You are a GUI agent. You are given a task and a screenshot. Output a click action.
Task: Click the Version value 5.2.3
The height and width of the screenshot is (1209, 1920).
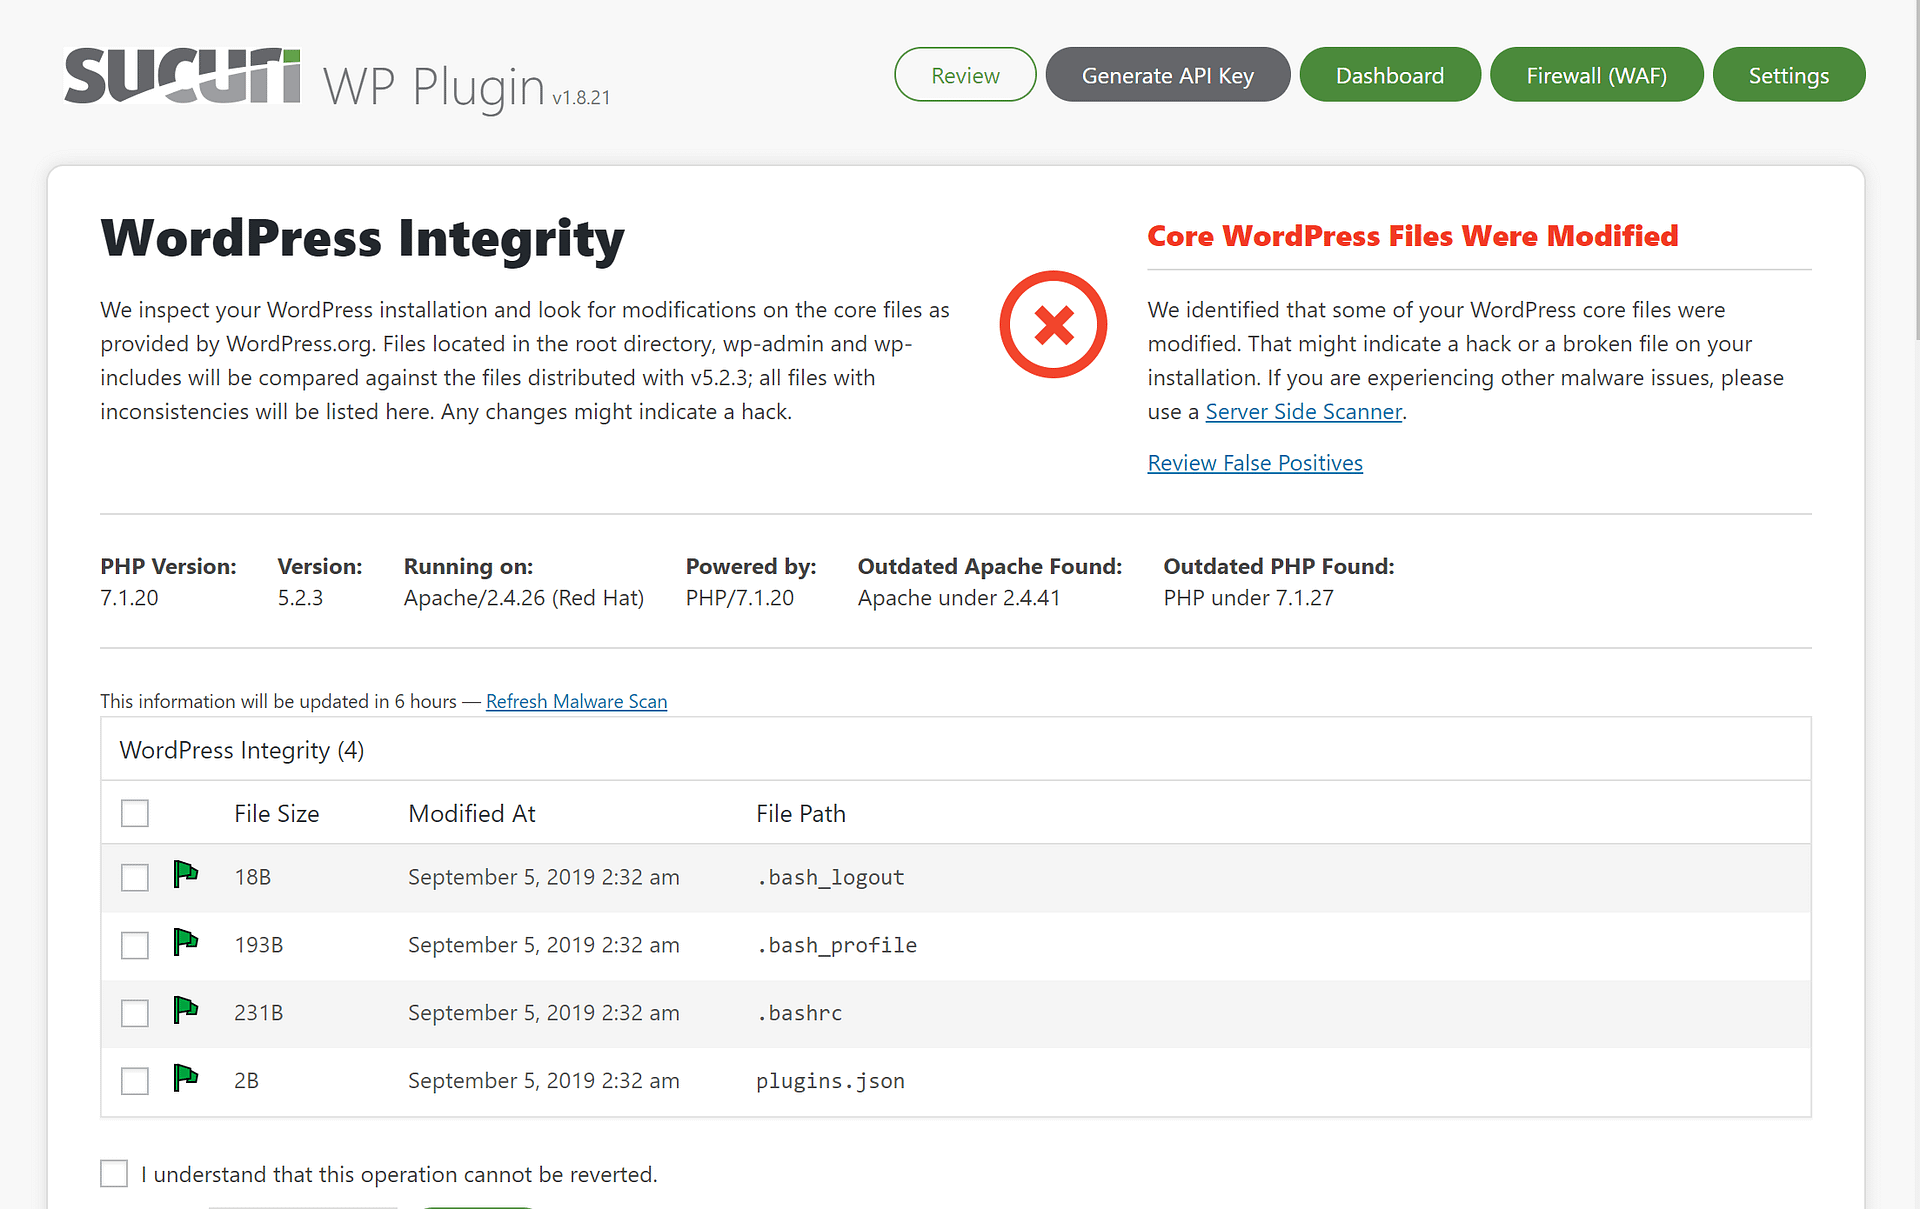(x=300, y=598)
